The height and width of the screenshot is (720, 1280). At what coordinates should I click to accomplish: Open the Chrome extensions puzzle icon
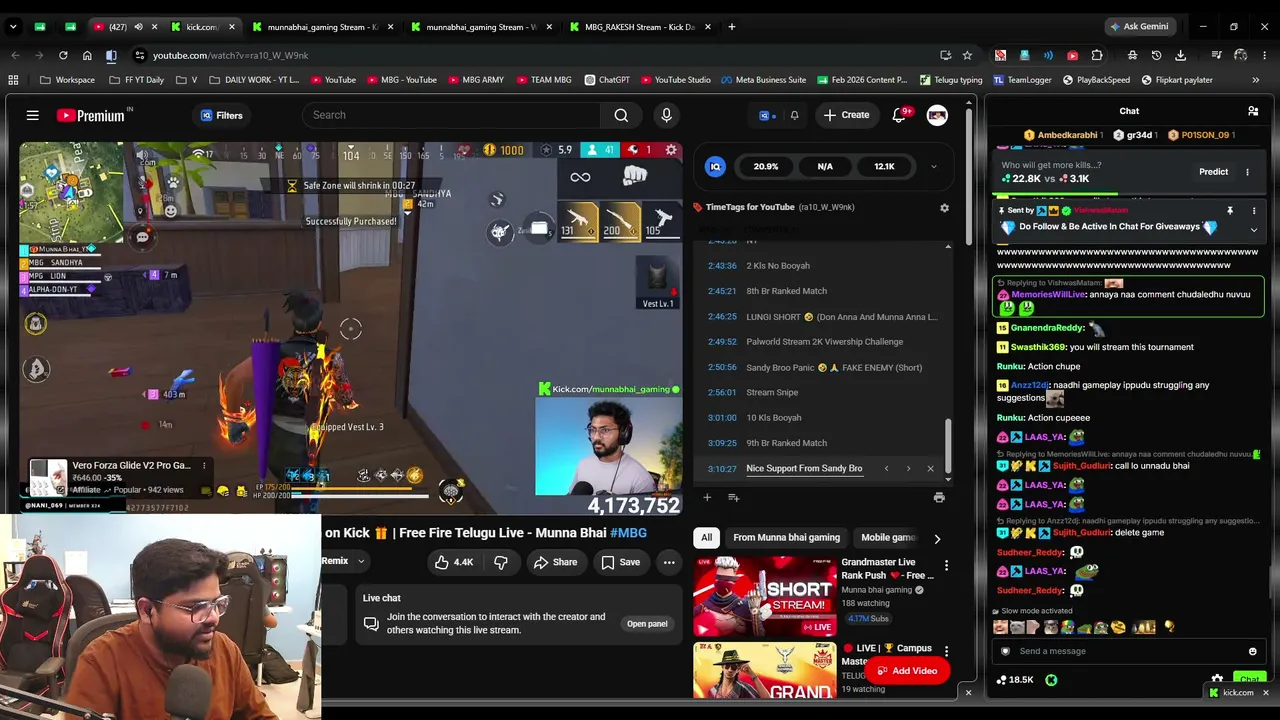[1097, 56]
